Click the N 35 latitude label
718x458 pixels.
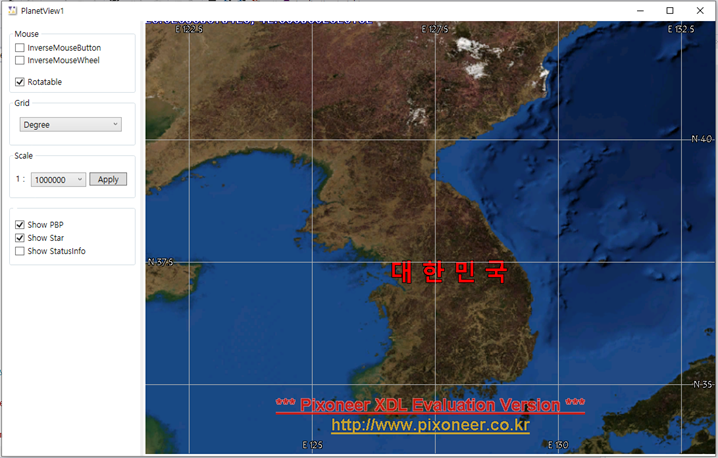tap(703, 384)
